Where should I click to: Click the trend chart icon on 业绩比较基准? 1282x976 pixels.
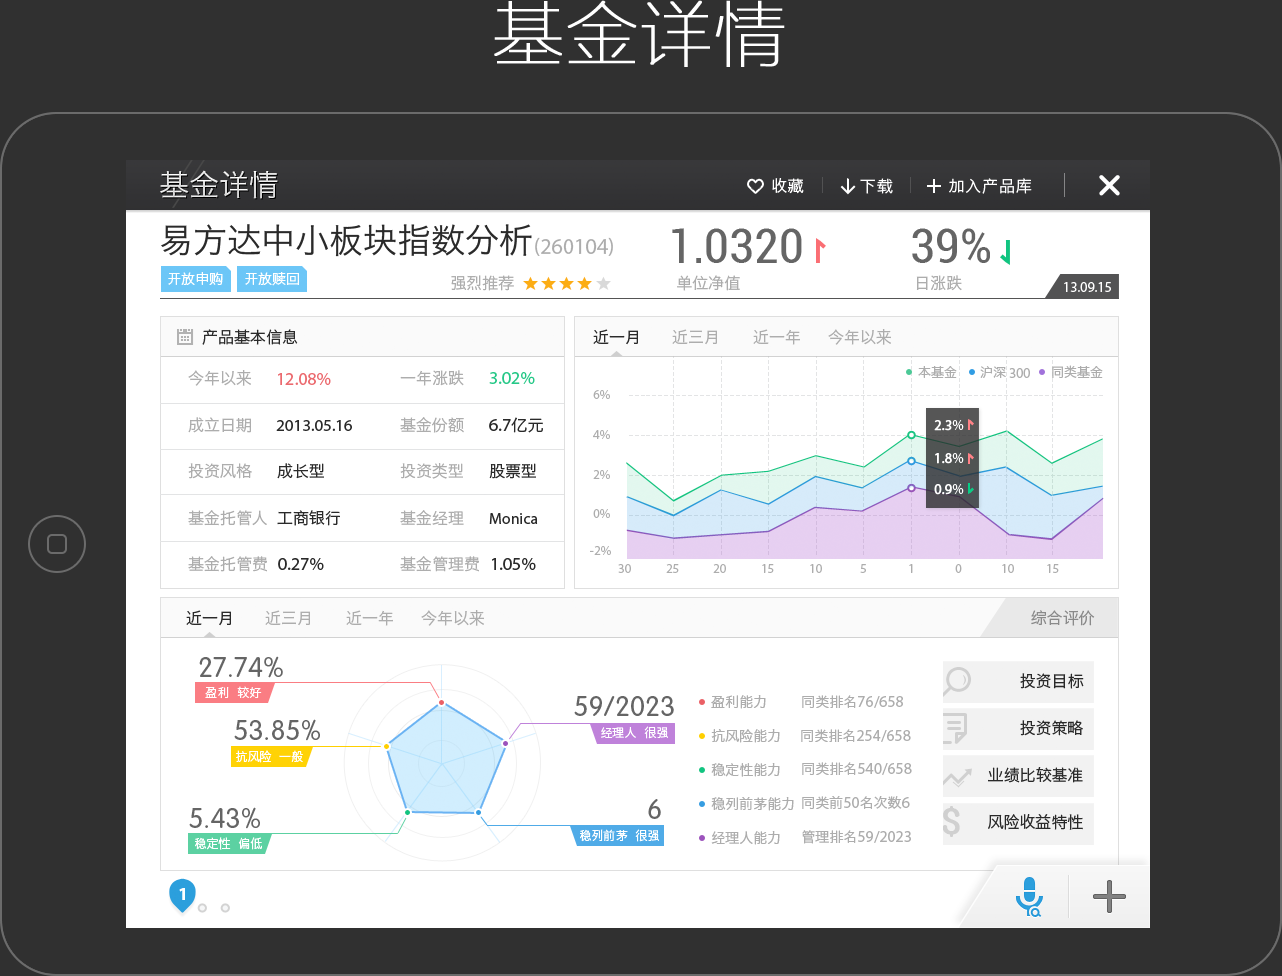pyautogui.click(x=957, y=776)
